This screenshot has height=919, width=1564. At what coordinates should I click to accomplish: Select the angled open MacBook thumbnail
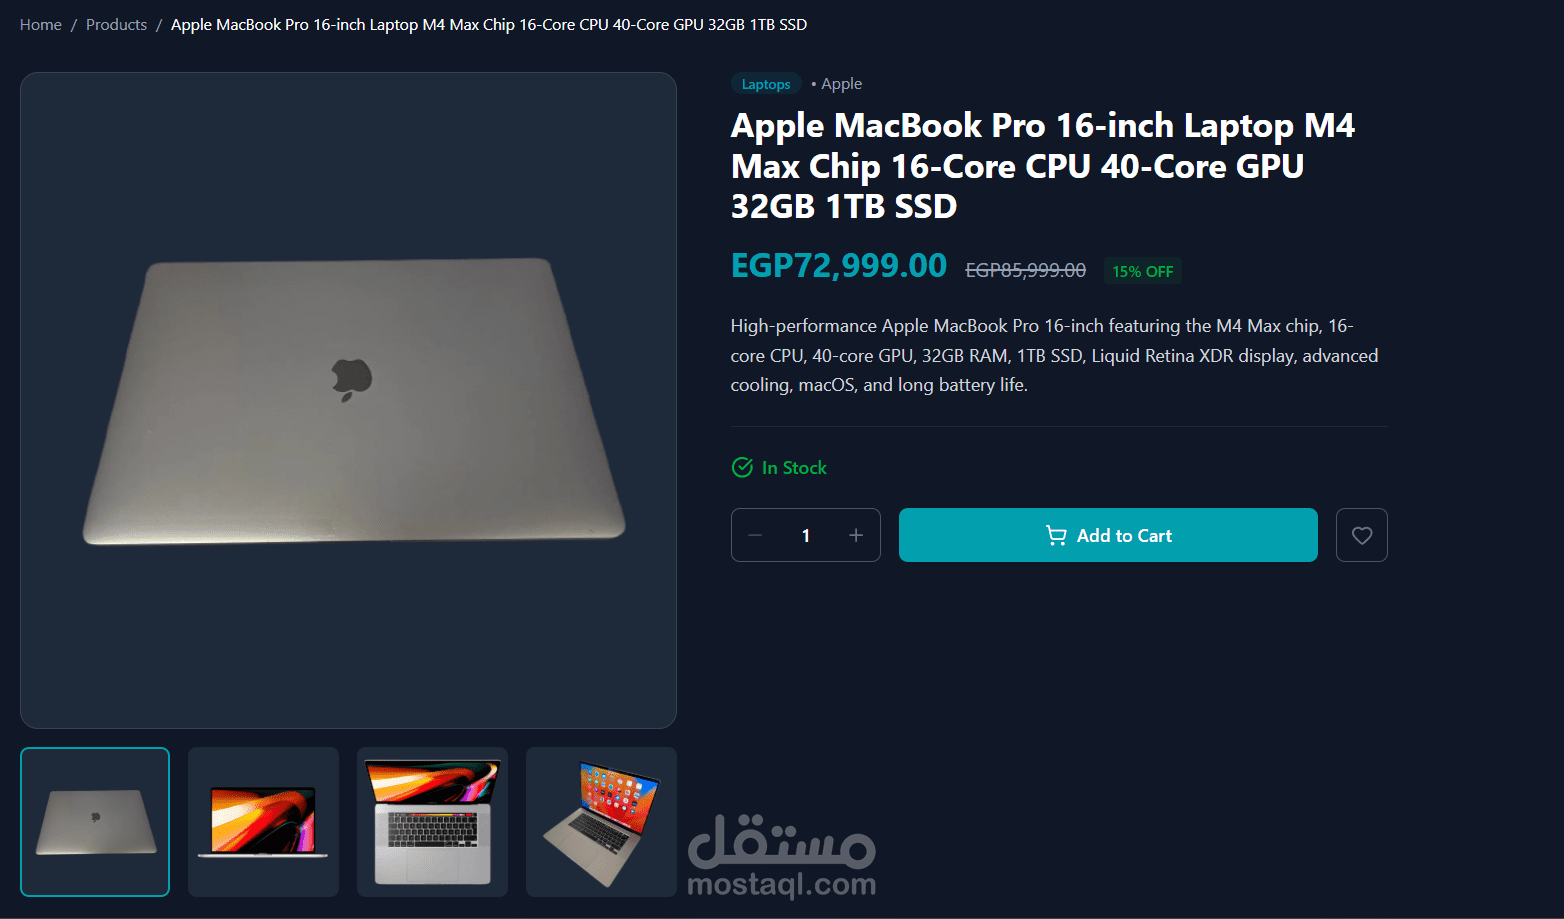coord(601,822)
